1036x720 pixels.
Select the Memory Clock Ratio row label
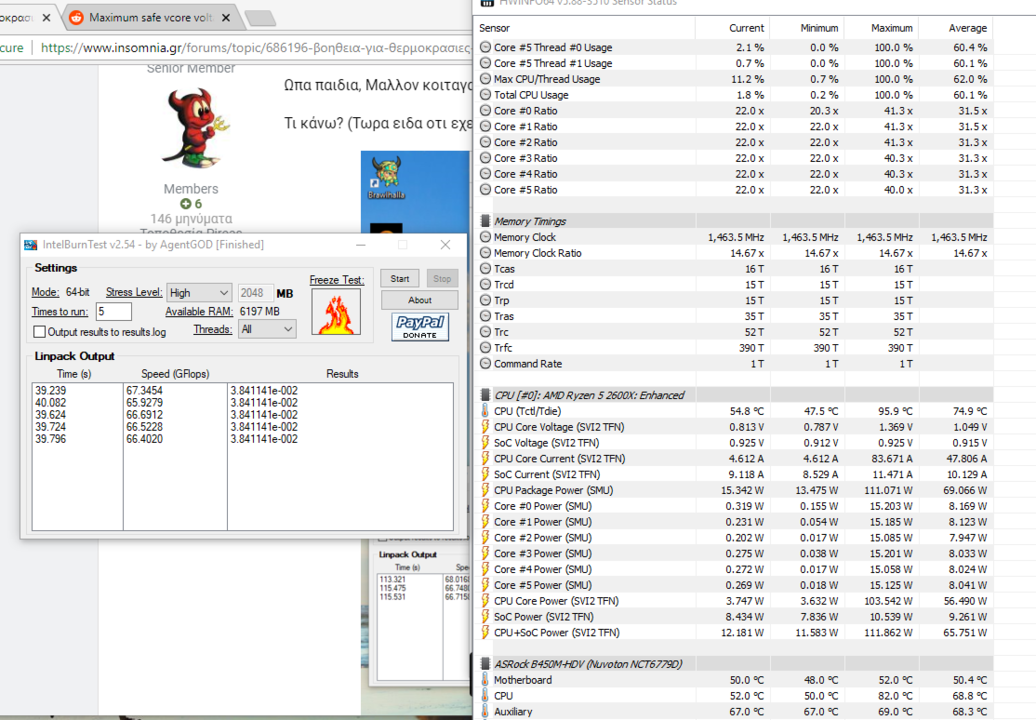pyautogui.click(x=538, y=253)
